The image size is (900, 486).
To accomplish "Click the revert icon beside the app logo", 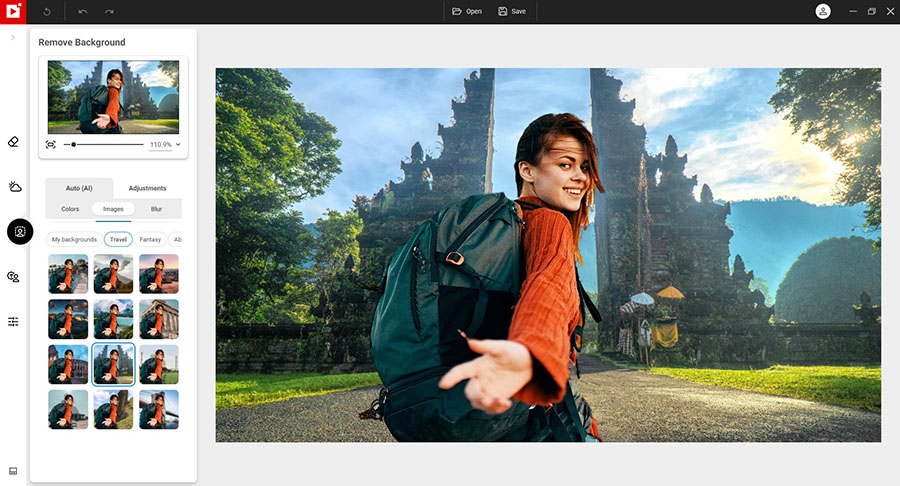I will point(47,11).
